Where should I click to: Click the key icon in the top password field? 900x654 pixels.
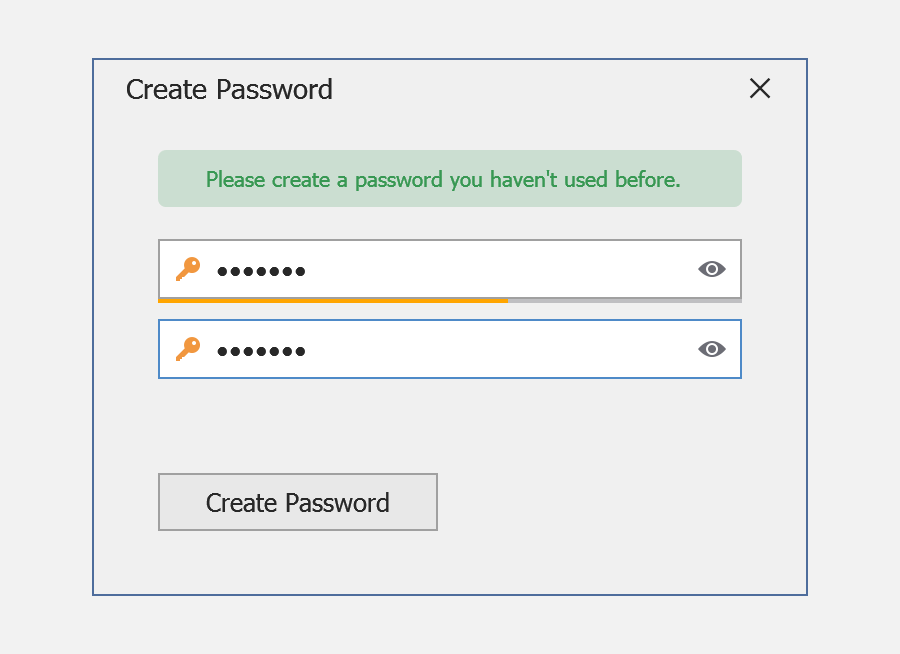187,269
